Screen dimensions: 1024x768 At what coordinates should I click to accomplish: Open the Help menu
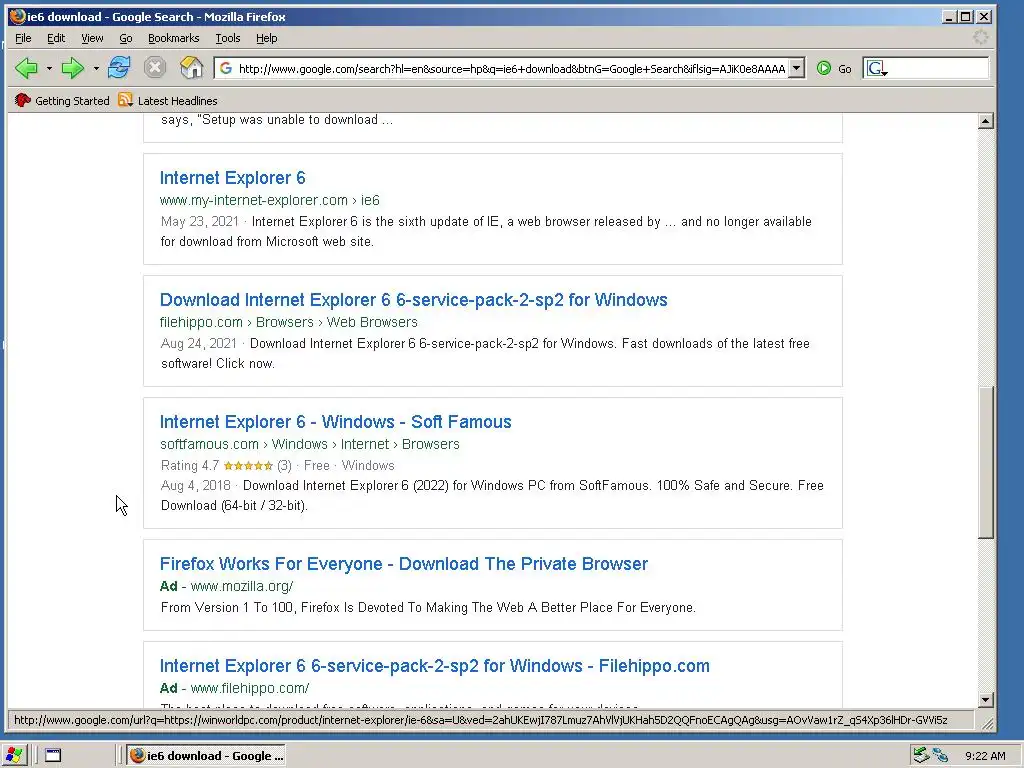coord(266,39)
